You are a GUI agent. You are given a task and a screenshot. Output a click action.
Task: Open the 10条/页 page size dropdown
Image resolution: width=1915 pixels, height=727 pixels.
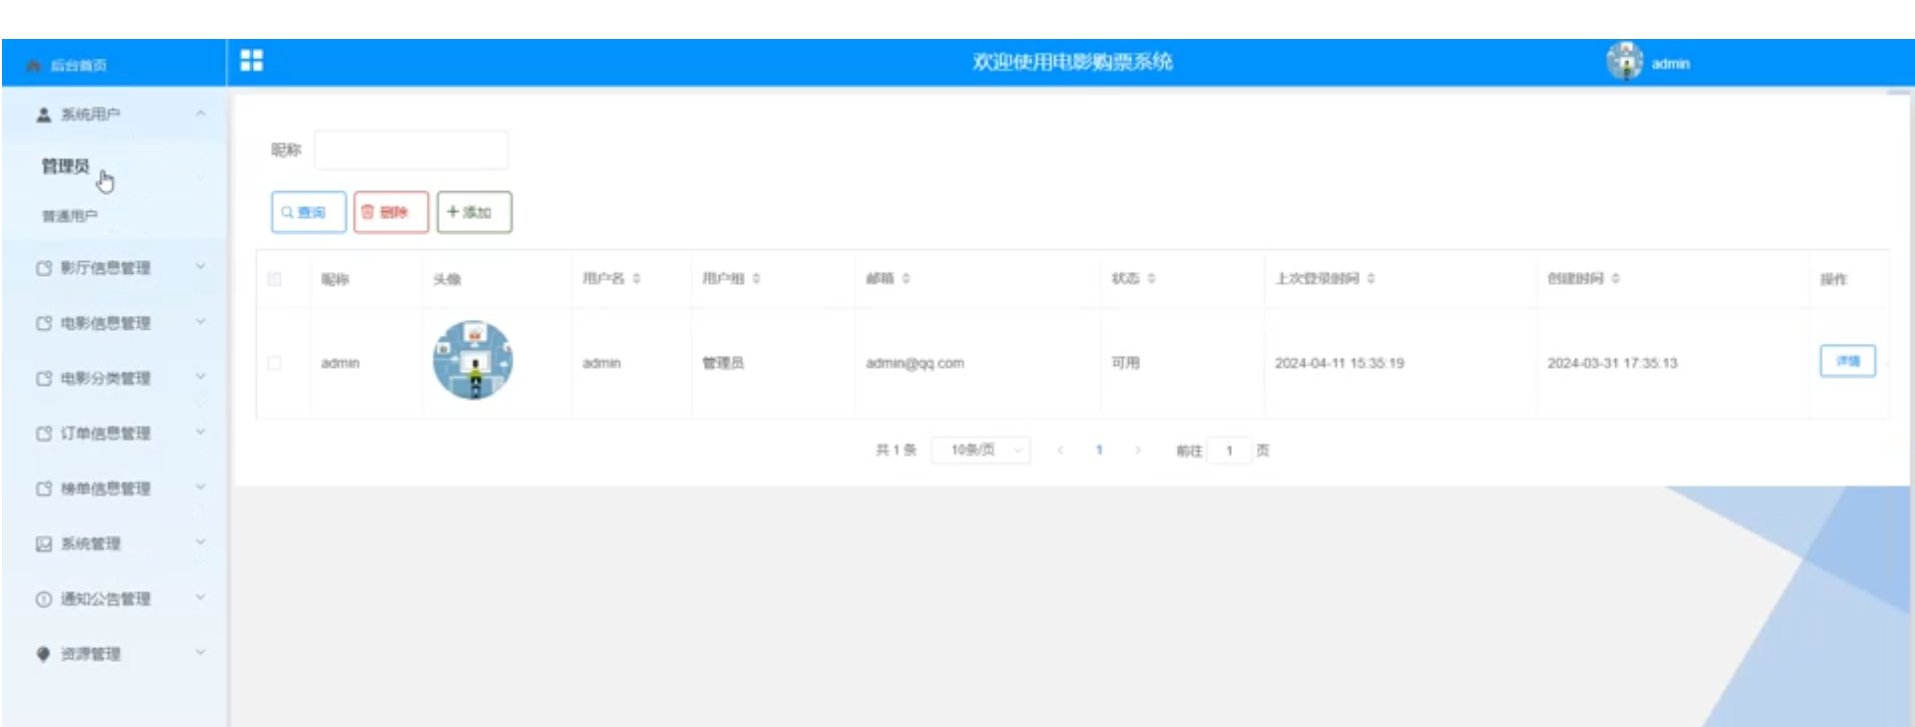pos(980,450)
